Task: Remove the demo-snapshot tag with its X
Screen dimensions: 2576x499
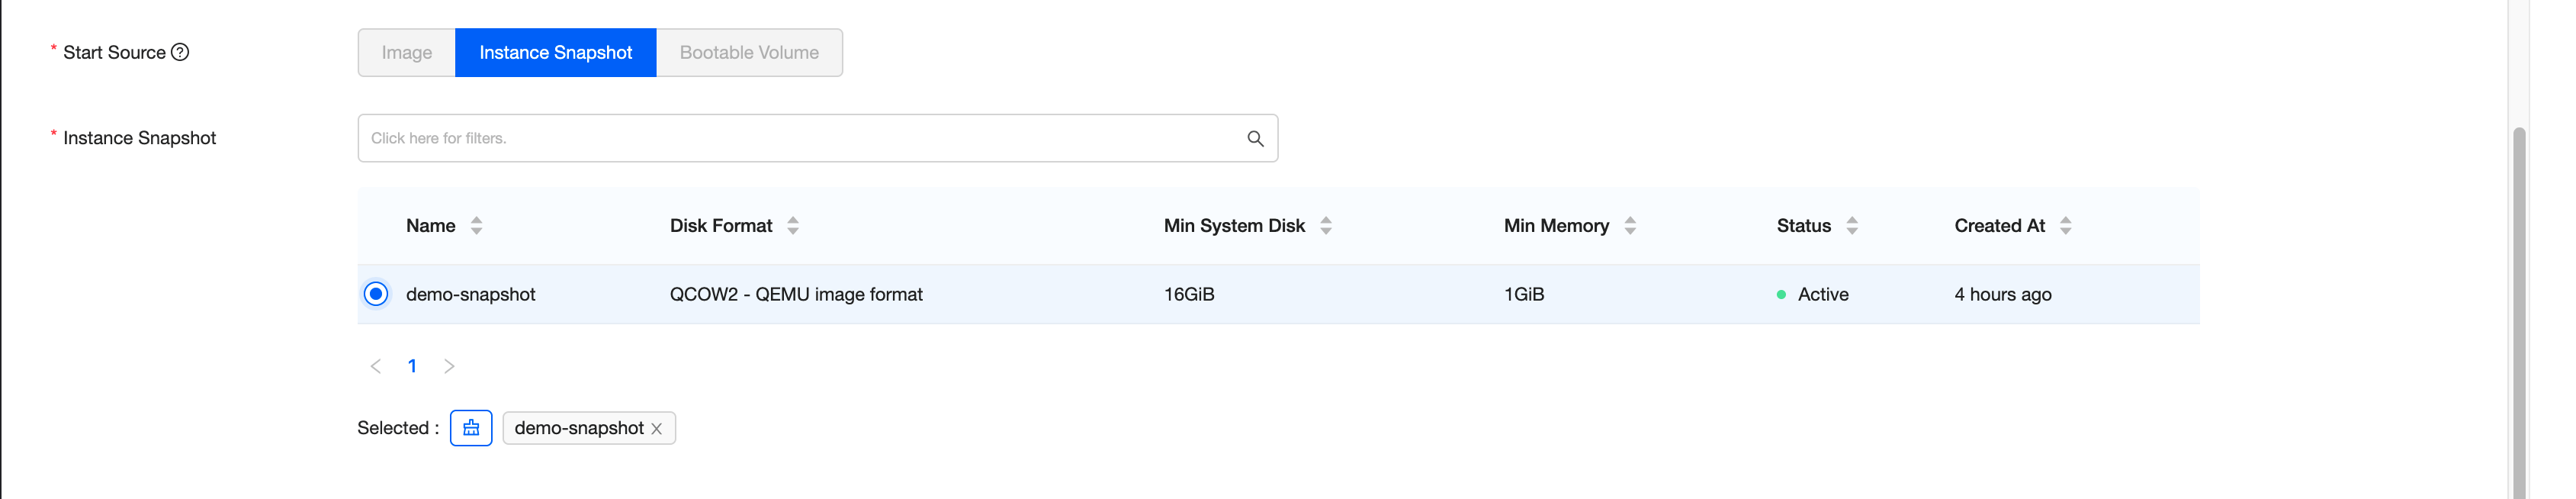Action: tap(657, 429)
